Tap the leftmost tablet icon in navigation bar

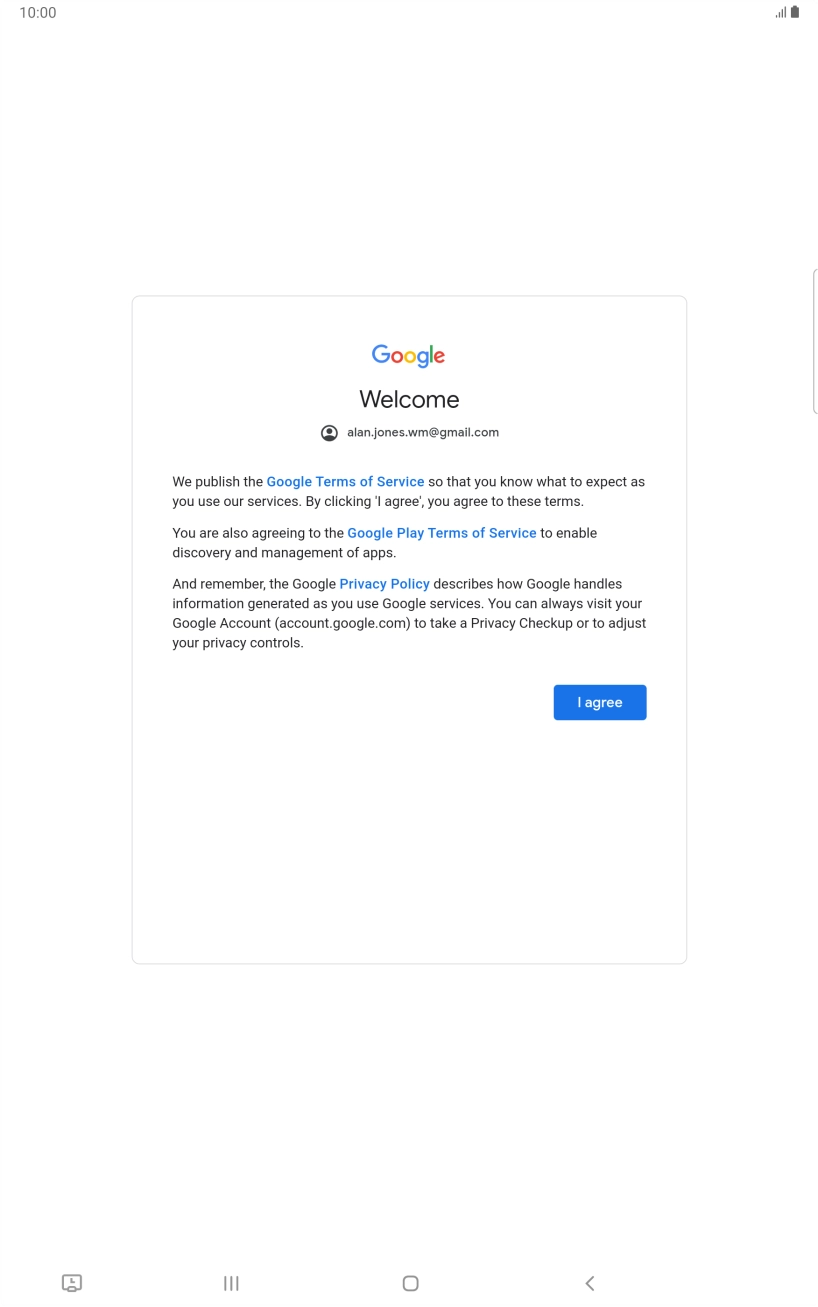(x=71, y=1282)
